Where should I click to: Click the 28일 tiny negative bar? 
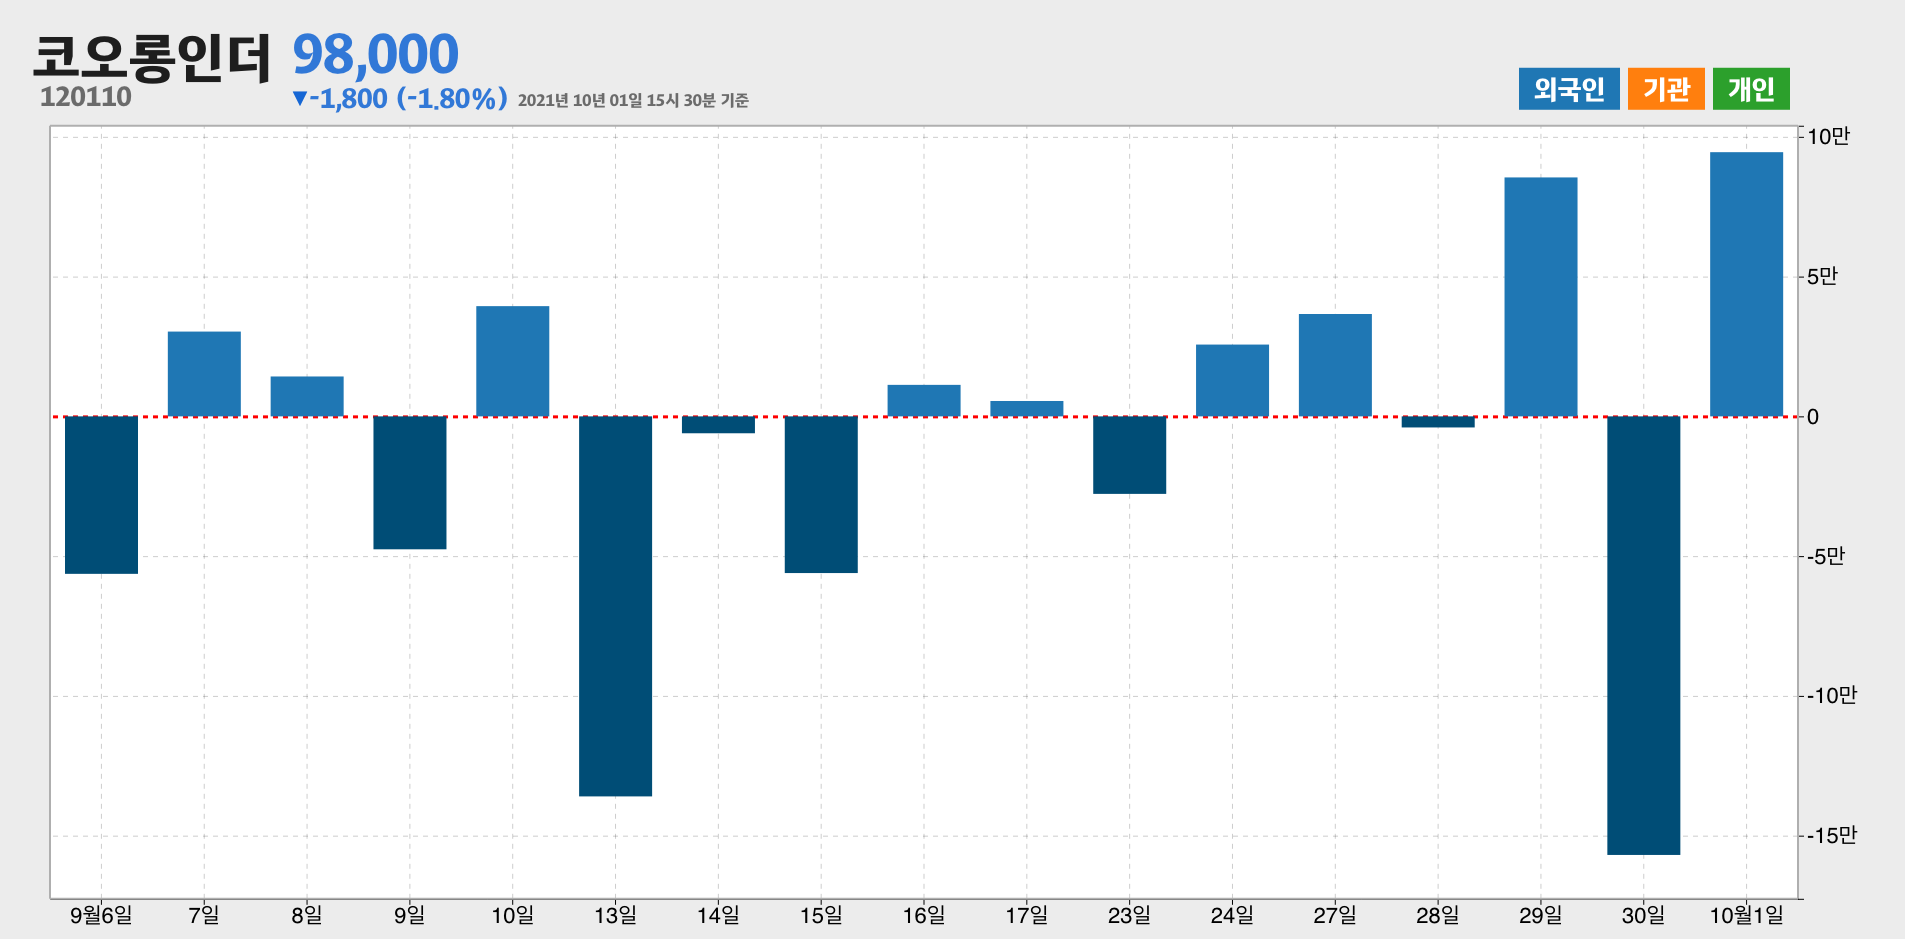1438,422
